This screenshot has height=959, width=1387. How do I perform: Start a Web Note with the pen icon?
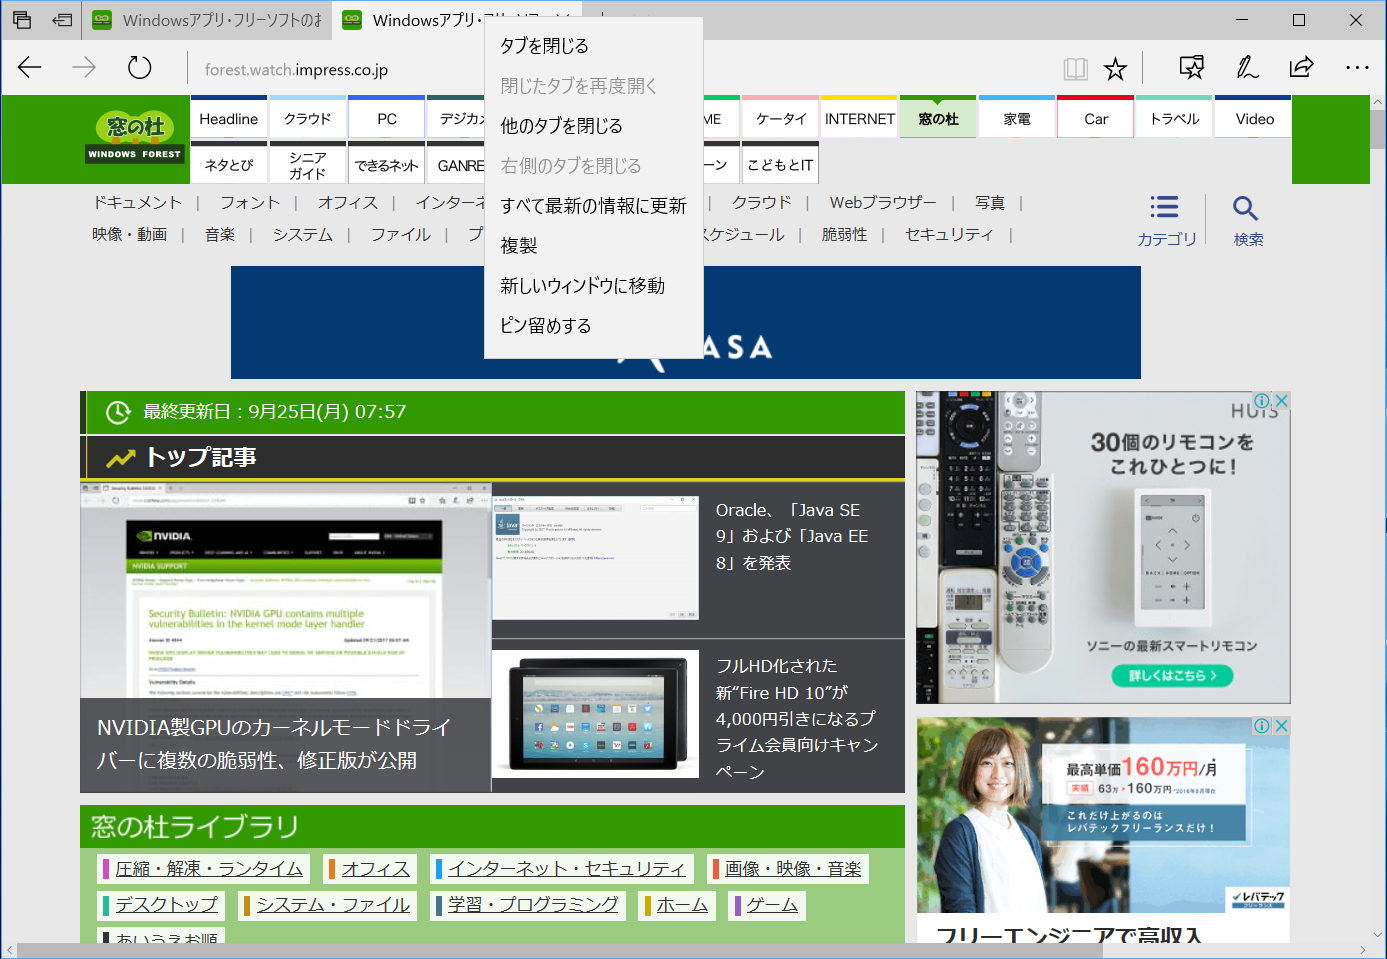(x=1246, y=68)
